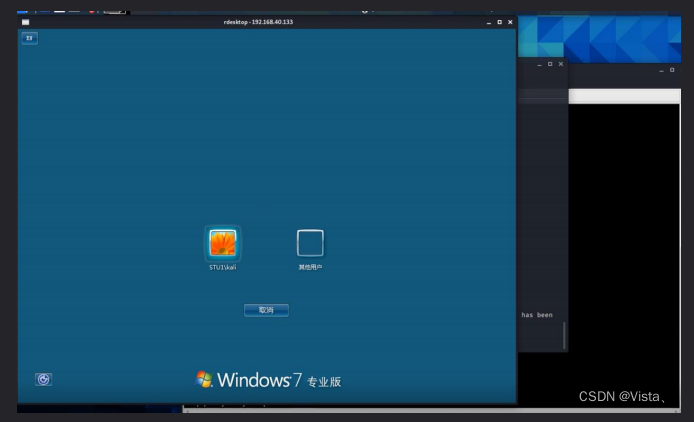The width and height of the screenshot is (694, 422).
Task: Click the 取消 (Cancel) button
Action: [266, 310]
